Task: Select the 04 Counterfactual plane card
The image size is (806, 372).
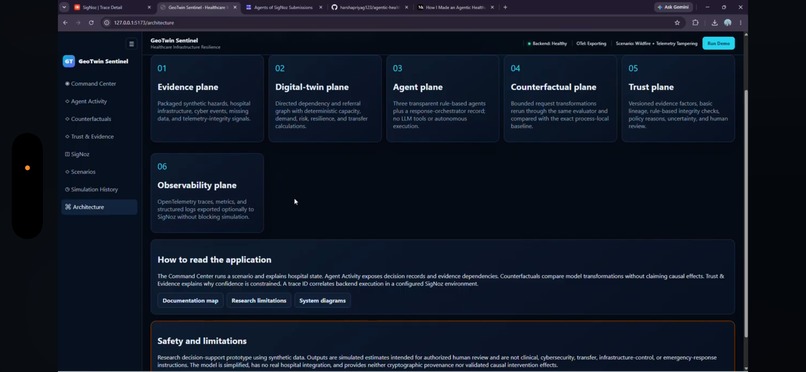Action: 560,99
